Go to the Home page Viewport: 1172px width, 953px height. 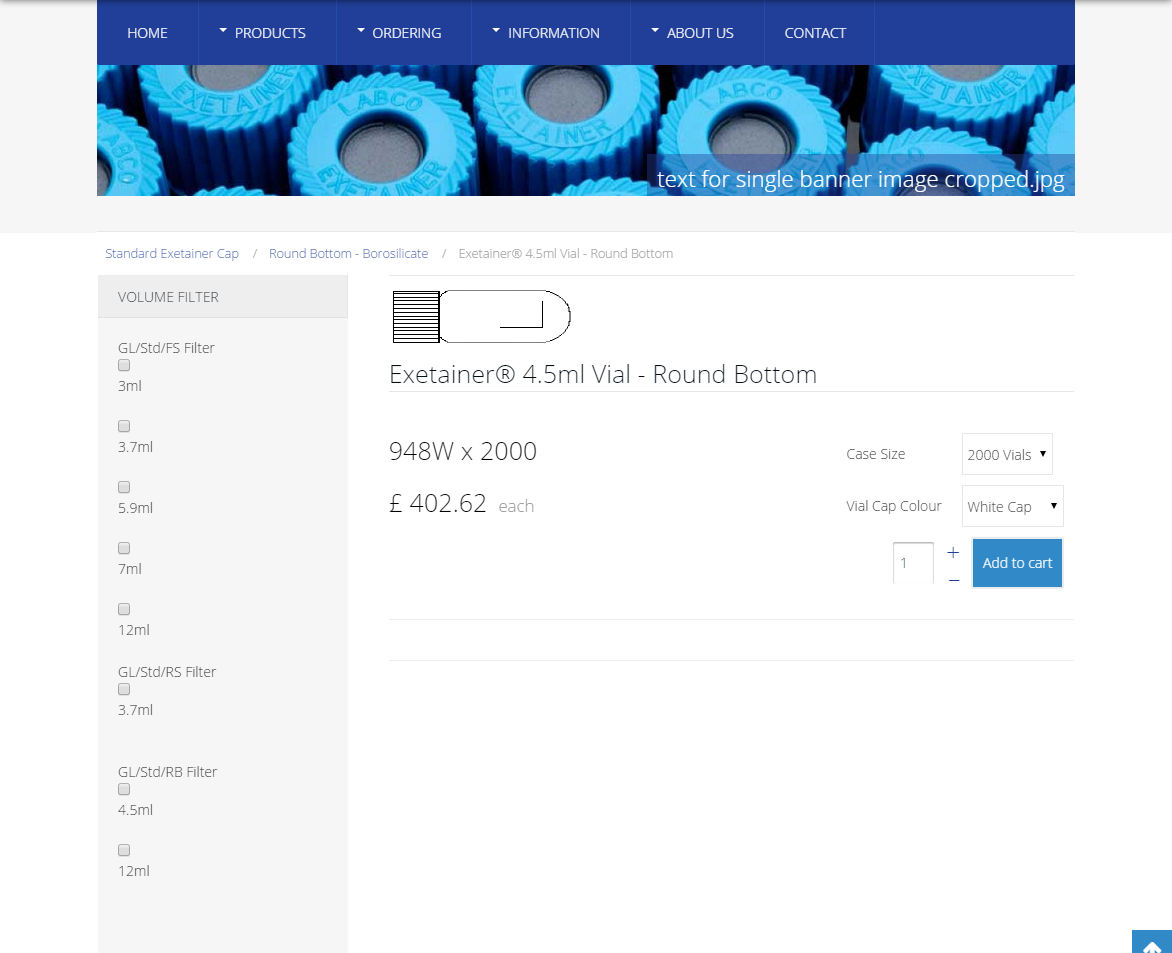tap(147, 33)
